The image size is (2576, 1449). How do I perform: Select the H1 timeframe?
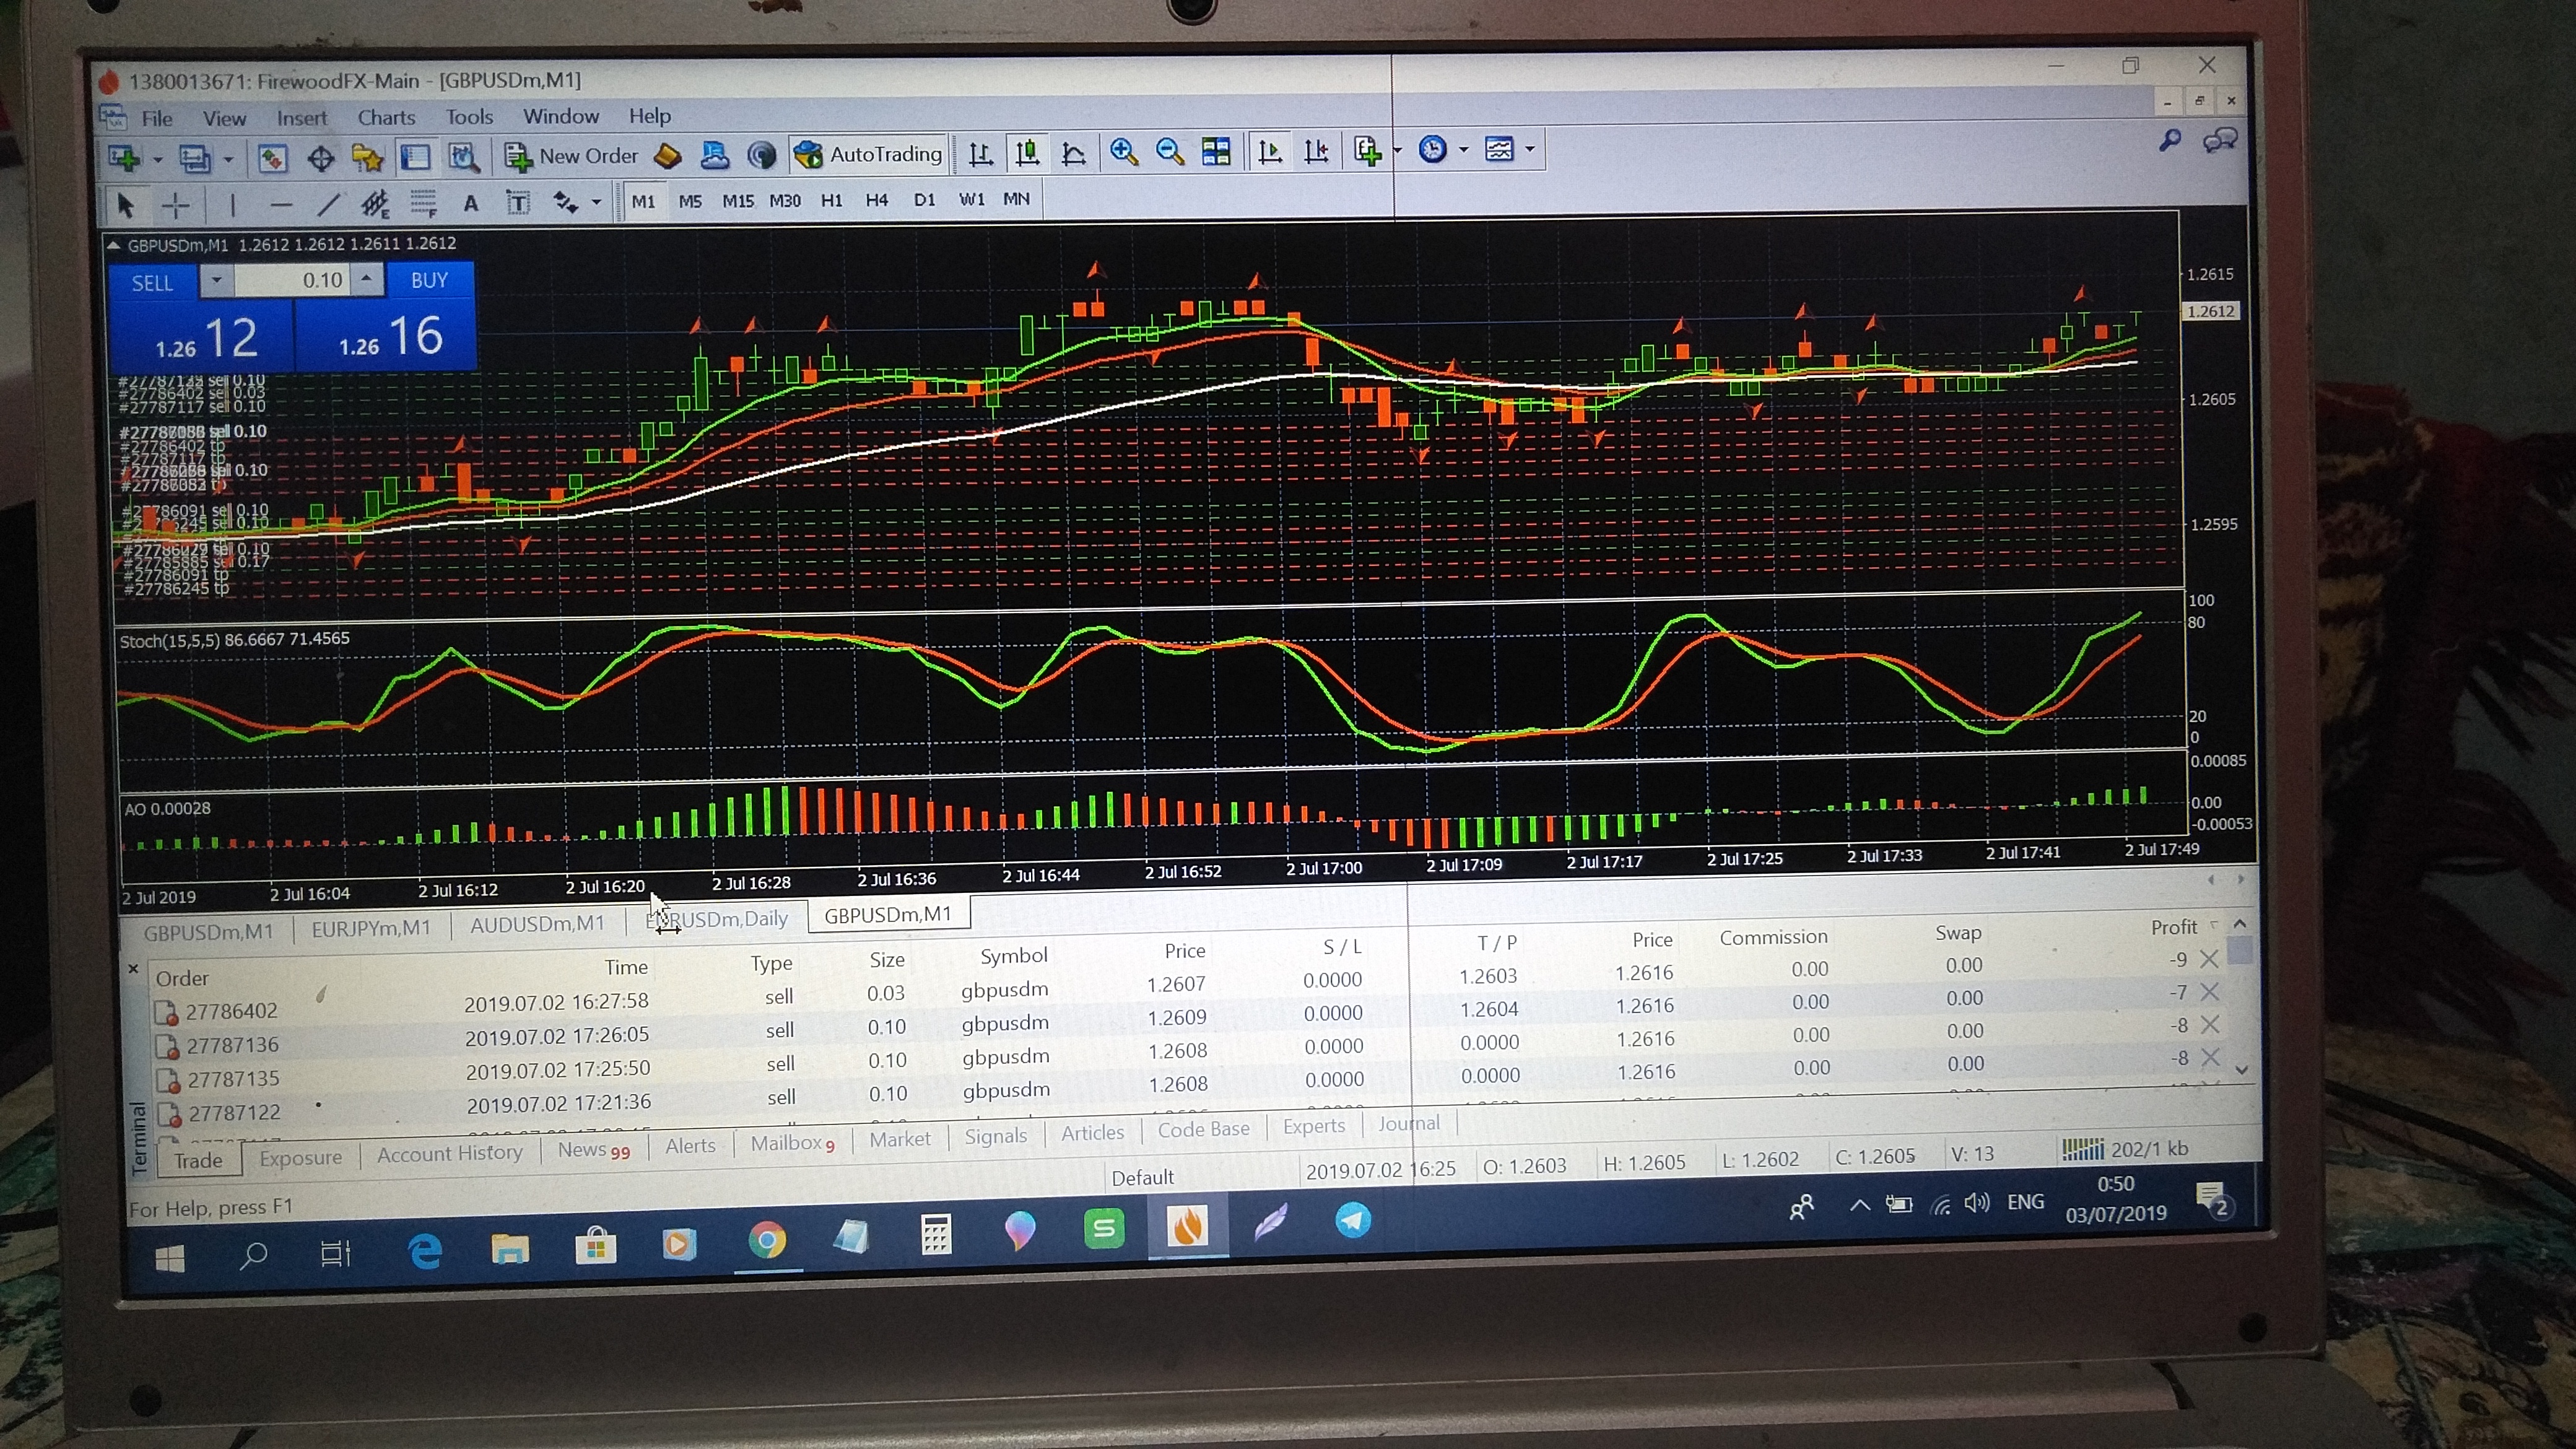pos(831,200)
